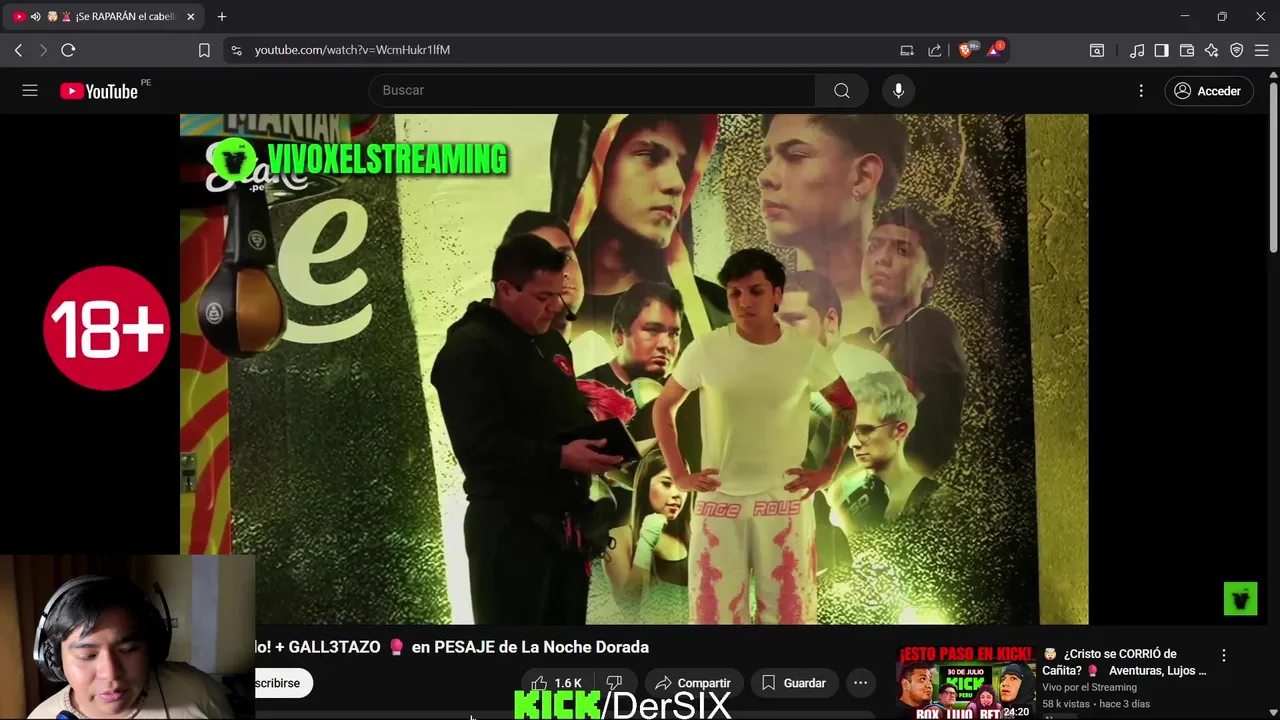The width and height of the screenshot is (1280, 720).
Task: Start voice search with the microphone
Action: 898,91
